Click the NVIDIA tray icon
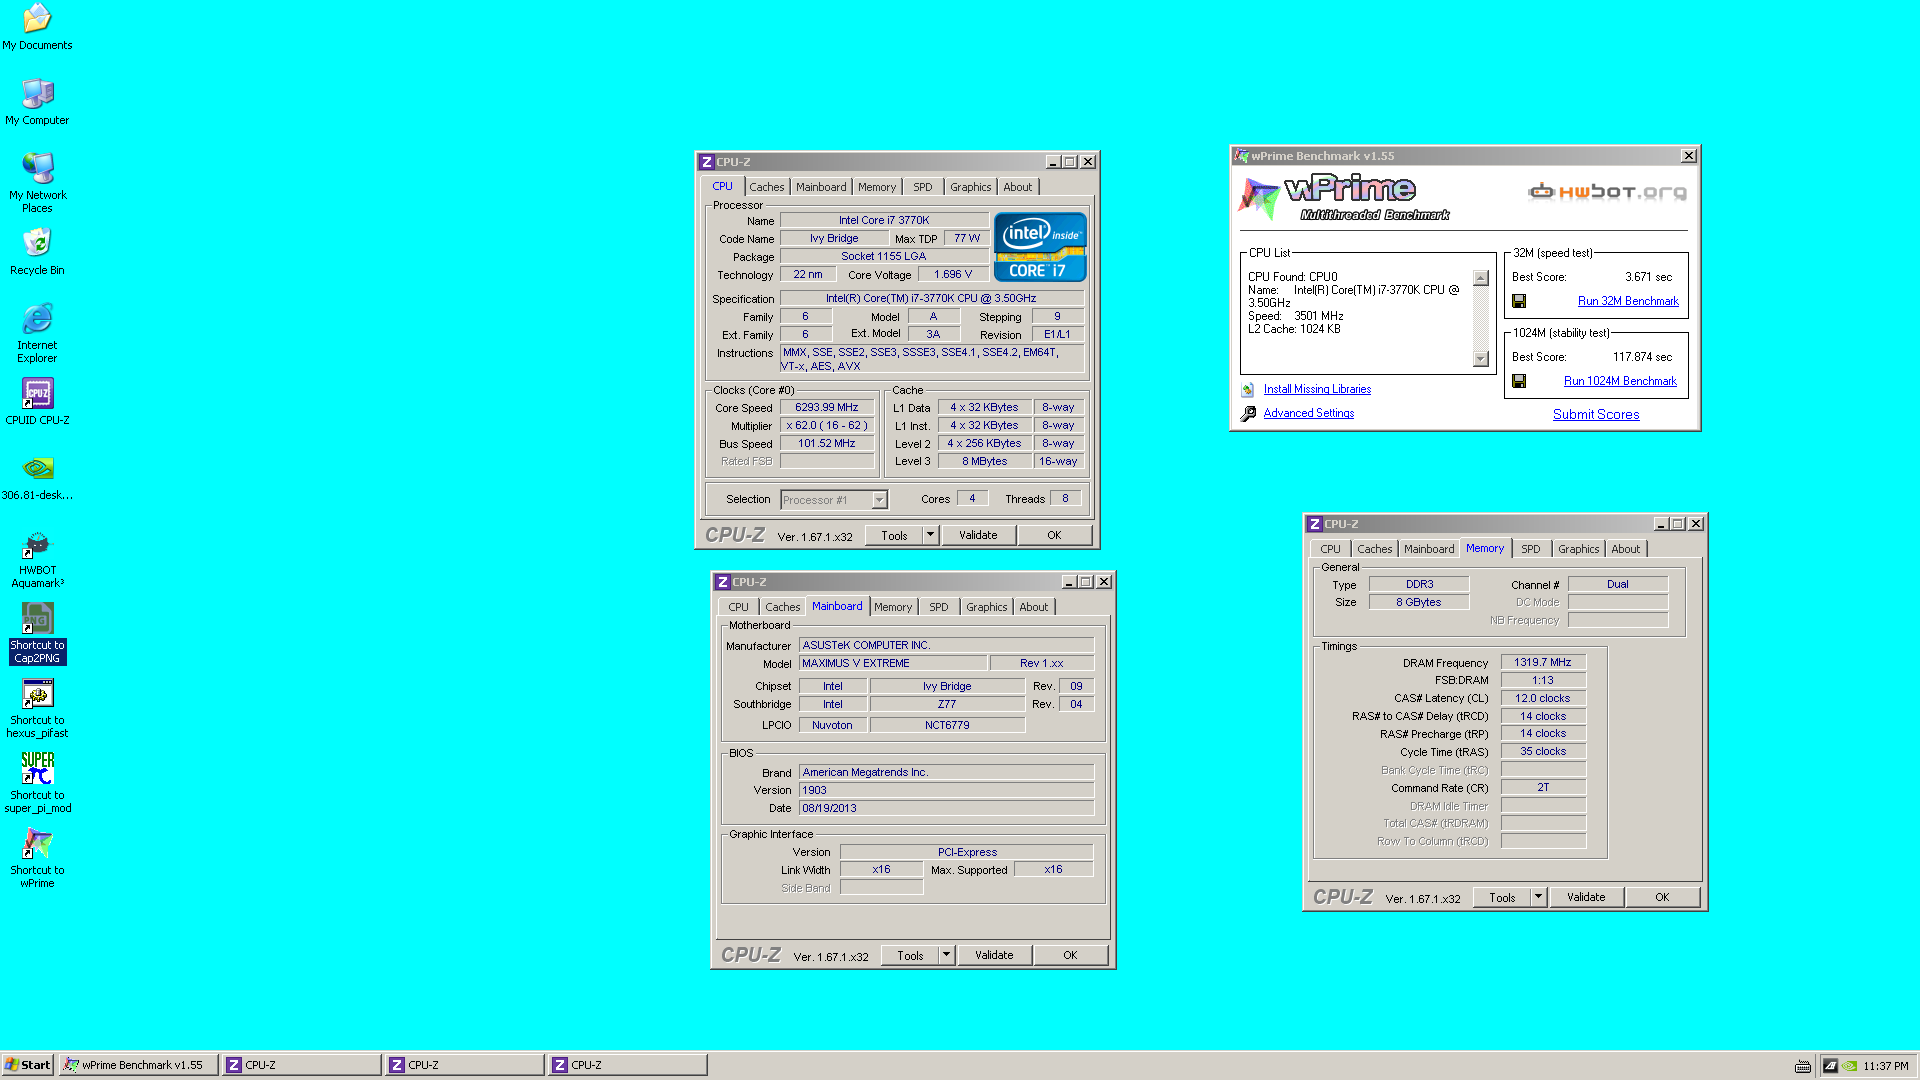Image resolution: width=1920 pixels, height=1080 pixels. pyautogui.click(x=1850, y=1066)
